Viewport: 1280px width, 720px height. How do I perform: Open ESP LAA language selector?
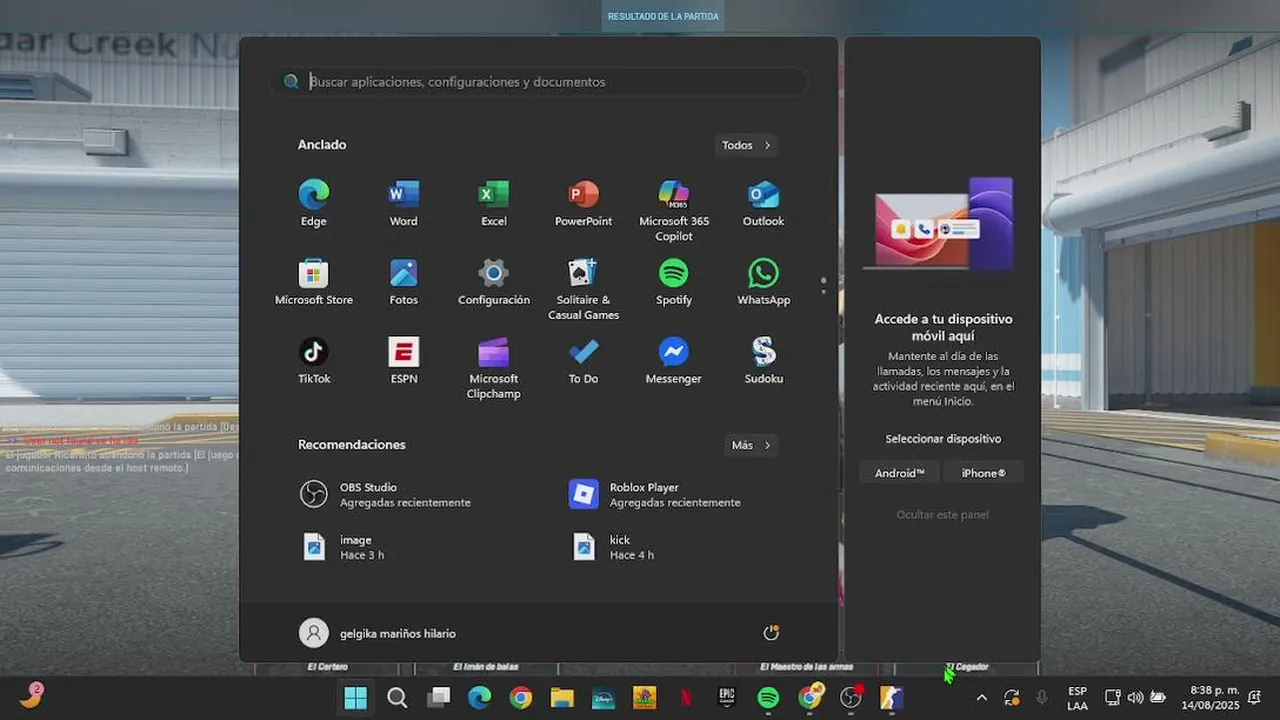pos(1077,698)
